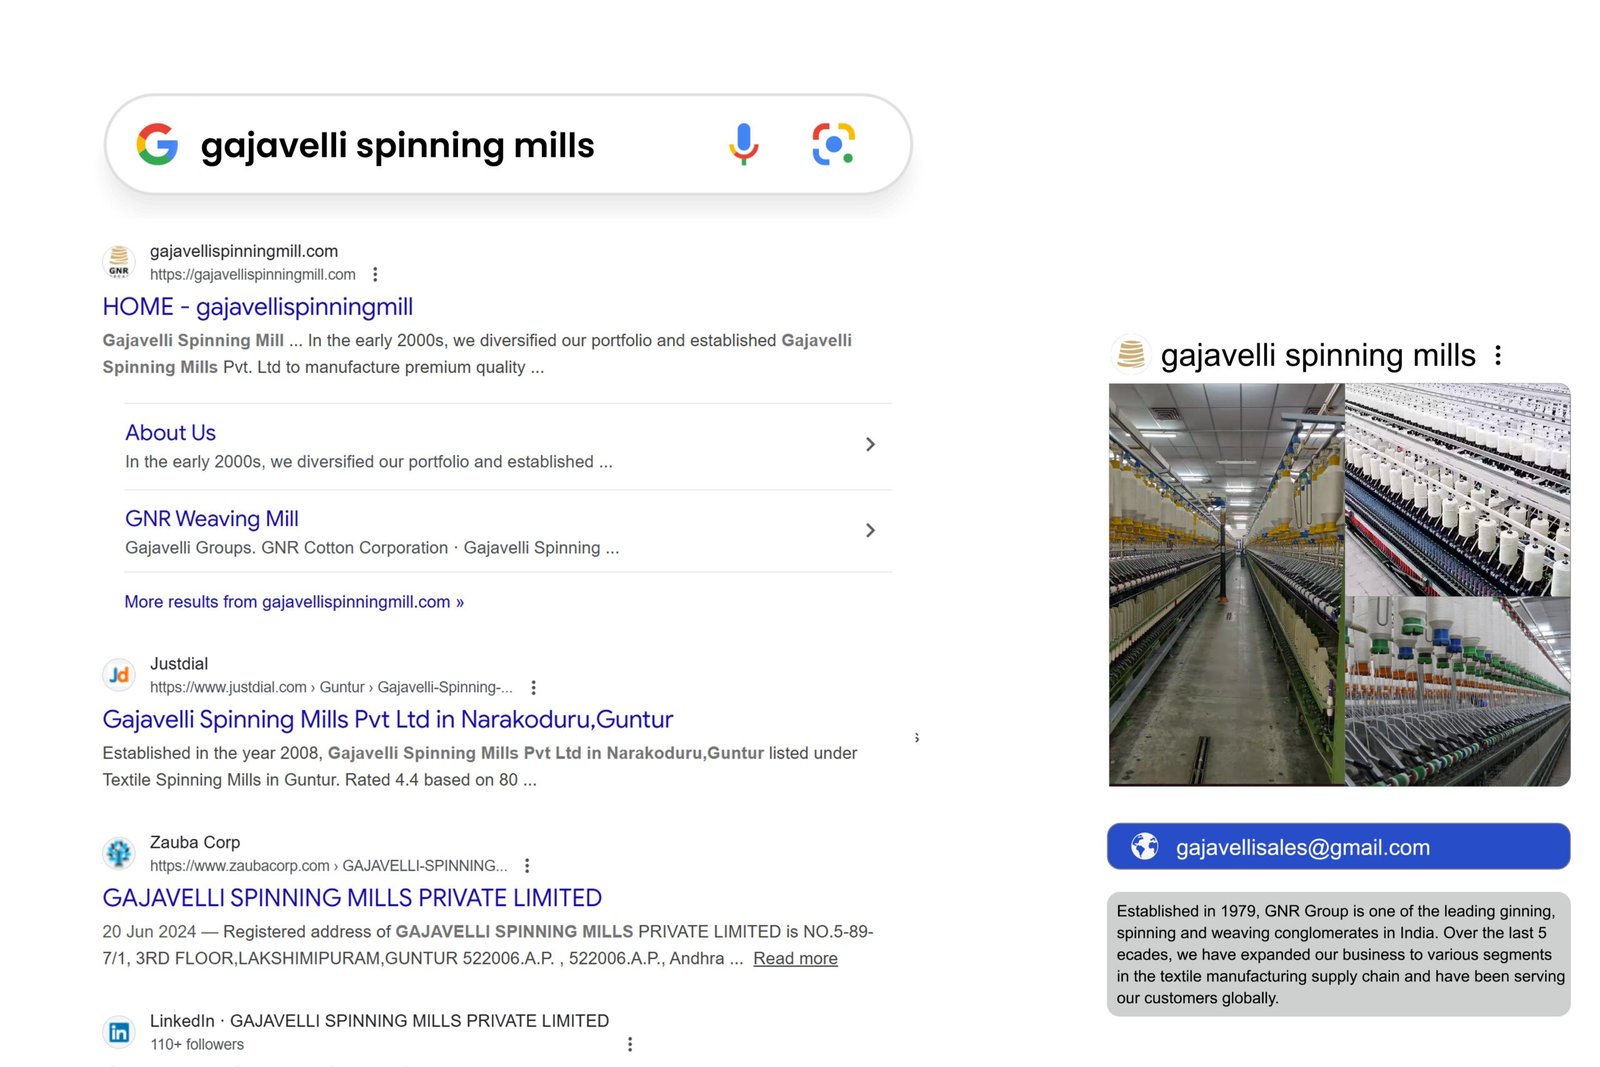The height and width of the screenshot is (1067, 1600).
Task: Open three-dot menu for Zauba Corp result
Action: [527, 865]
